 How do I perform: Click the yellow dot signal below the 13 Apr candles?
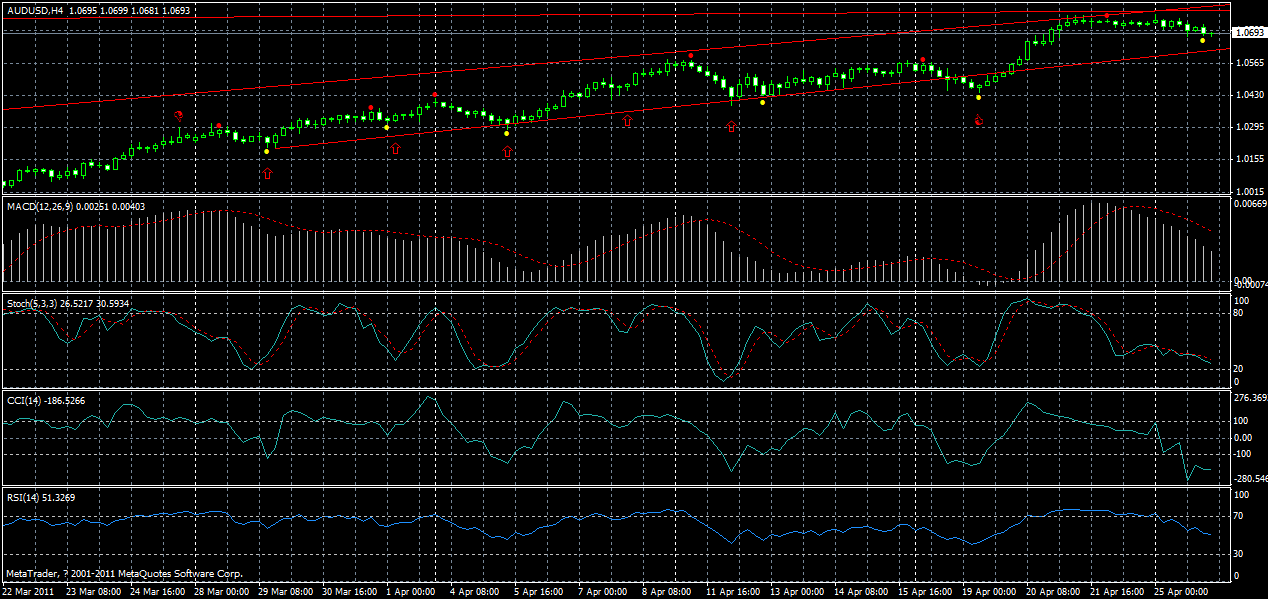point(763,102)
